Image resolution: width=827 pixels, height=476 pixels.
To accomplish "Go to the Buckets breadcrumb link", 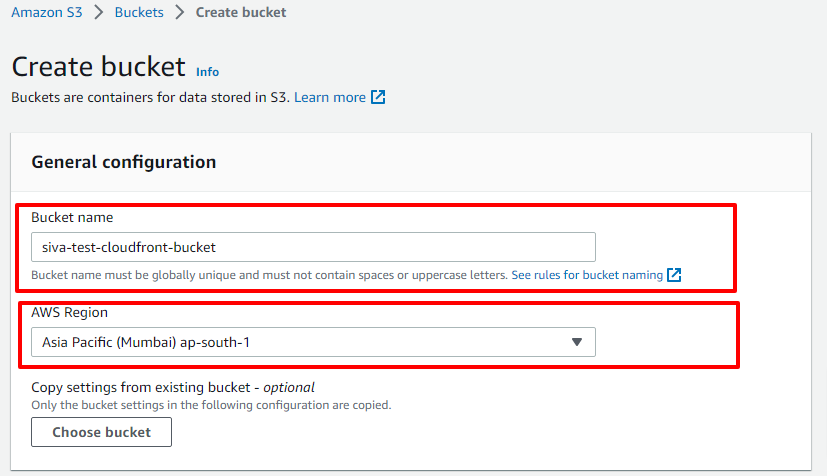I will click(x=139, y=12).
